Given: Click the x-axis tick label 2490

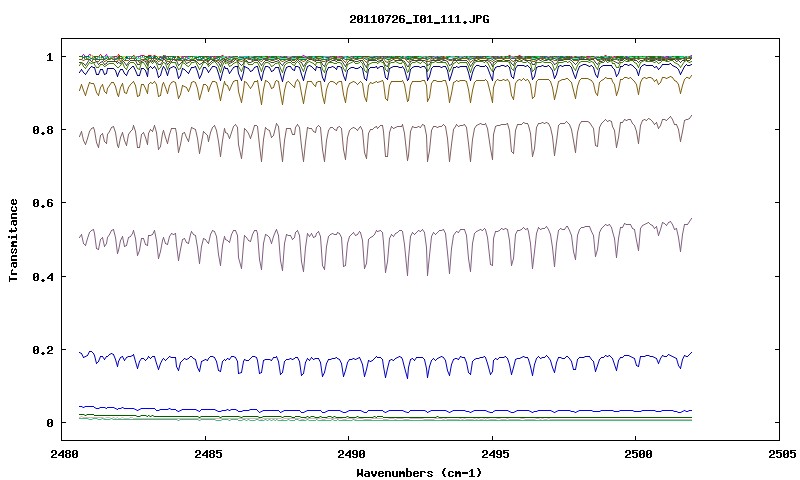Looking at the screenshot, I should [x=352, y=454].
